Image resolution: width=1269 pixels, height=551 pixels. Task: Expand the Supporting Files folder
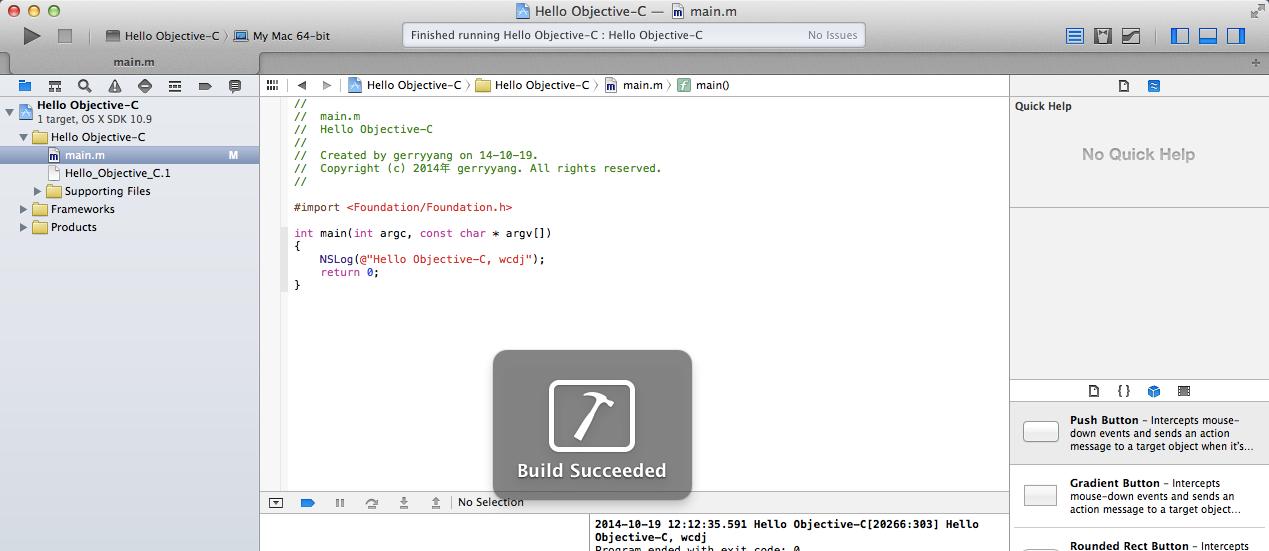point(38,191)
